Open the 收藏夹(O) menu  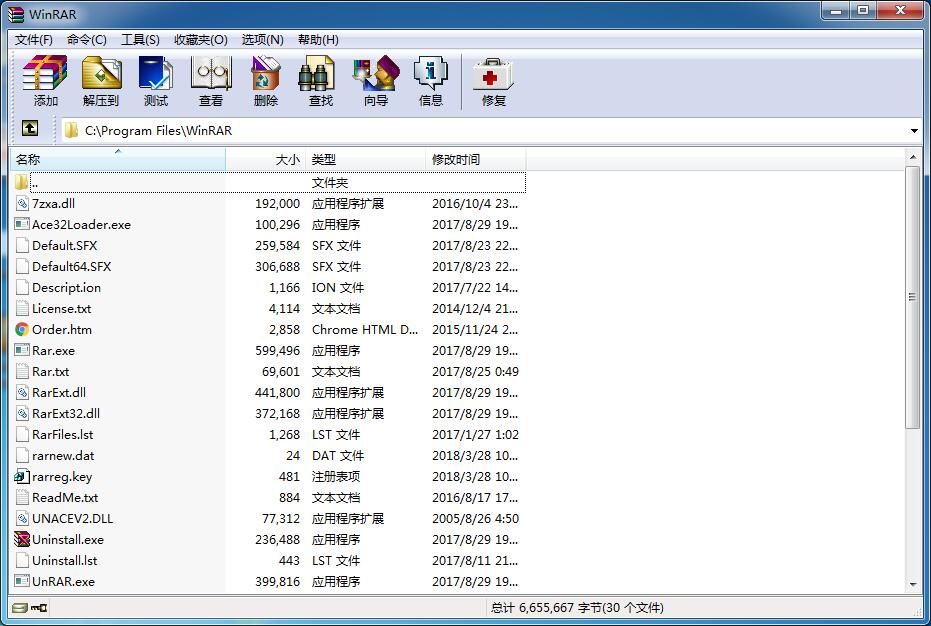201,40
